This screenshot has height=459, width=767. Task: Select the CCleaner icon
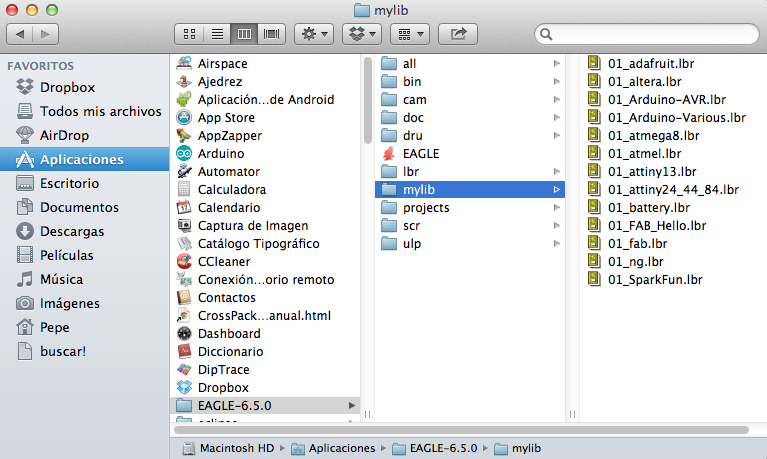(184, 261)
